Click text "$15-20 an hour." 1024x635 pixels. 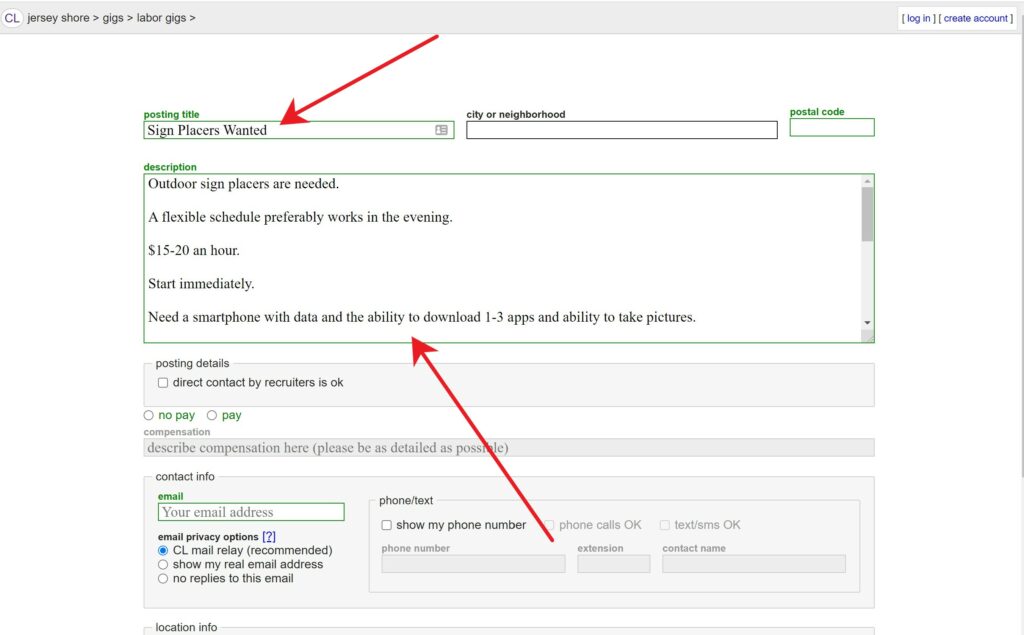pyautogui.click(x=194, y=250)
